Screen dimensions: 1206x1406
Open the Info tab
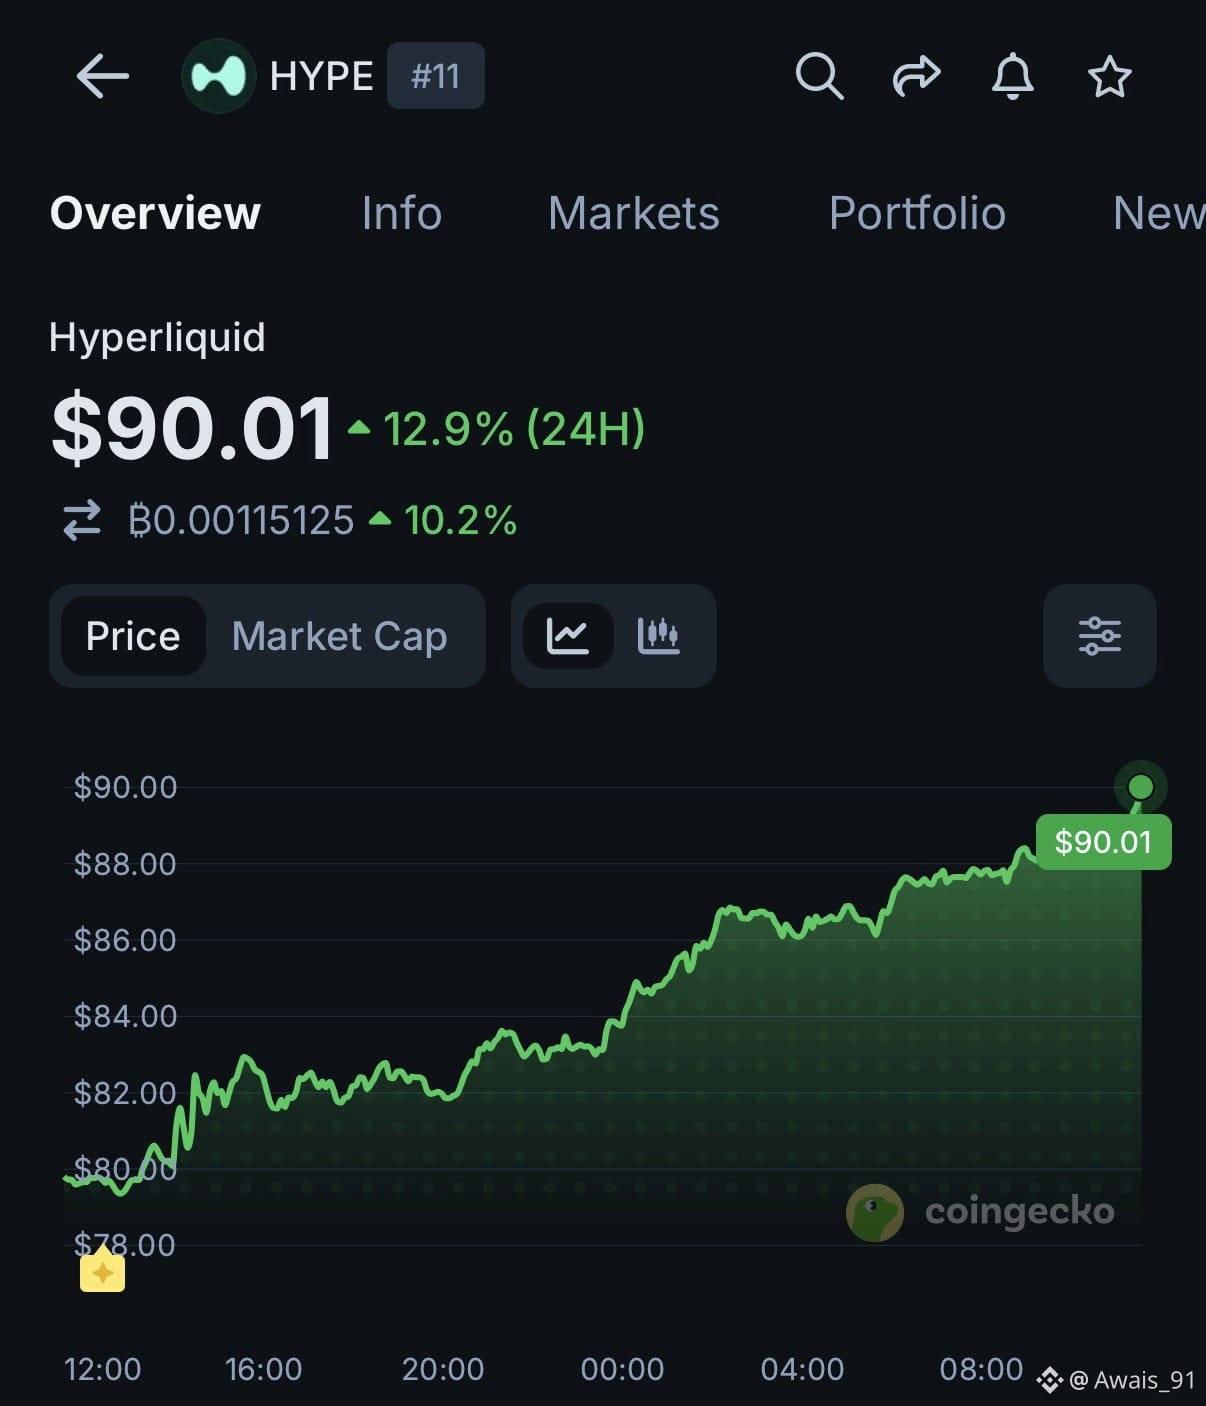(401, 213)
